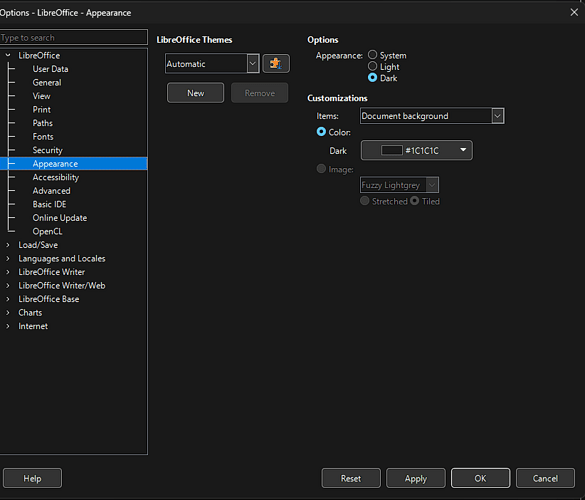Collapse the LibreOffice tree section
The image size is (585, 500).
pyautogui.click(x=8, y=55)
